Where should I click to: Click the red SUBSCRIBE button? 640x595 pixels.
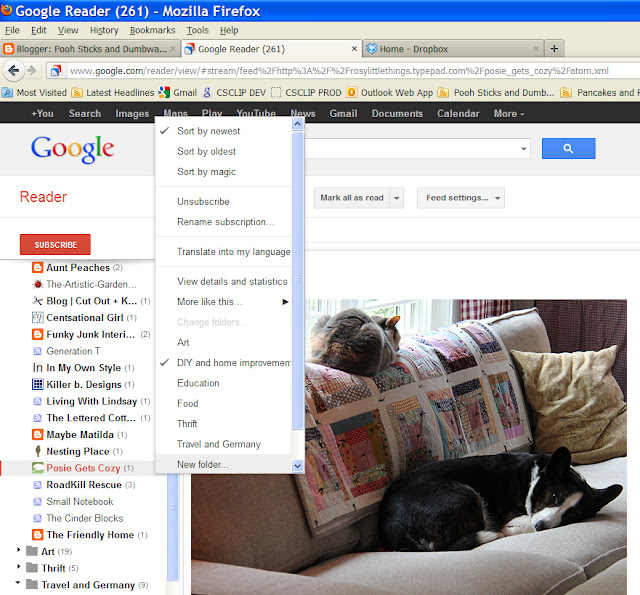[x=55, y=244]
